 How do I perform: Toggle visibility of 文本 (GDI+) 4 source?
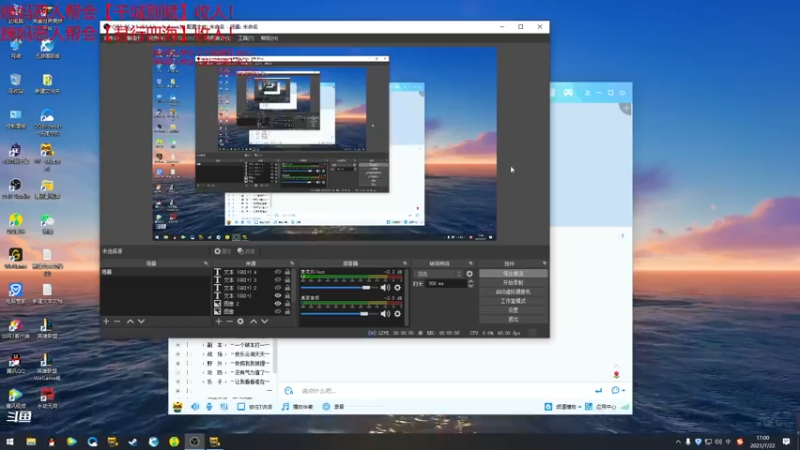pos(278,272)
